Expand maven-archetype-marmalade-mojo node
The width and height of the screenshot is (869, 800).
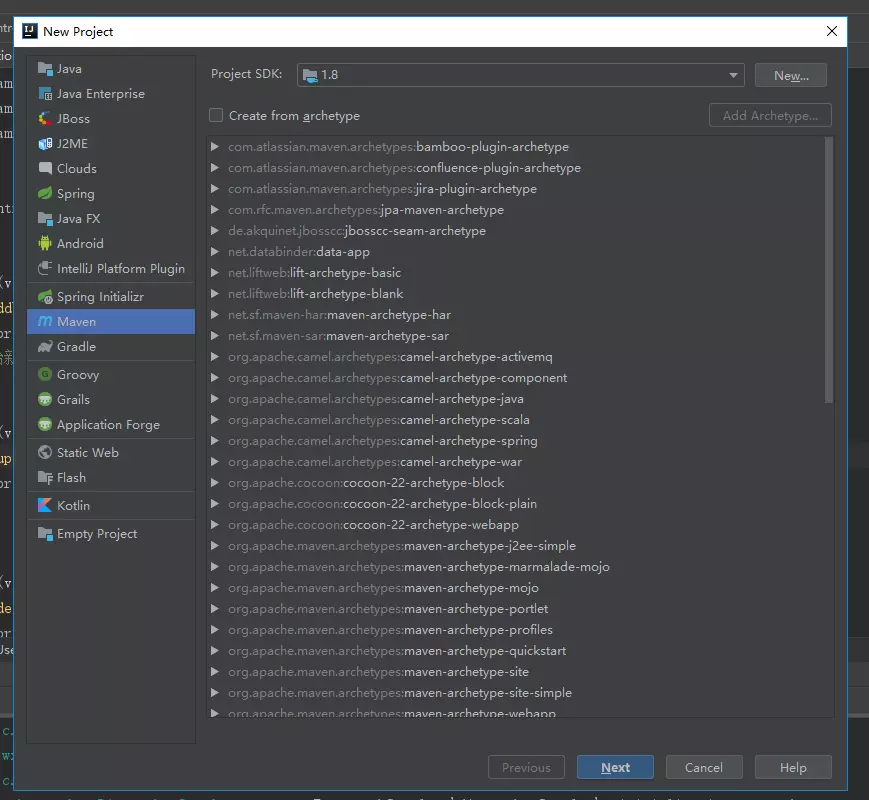(x=214, y=567)
